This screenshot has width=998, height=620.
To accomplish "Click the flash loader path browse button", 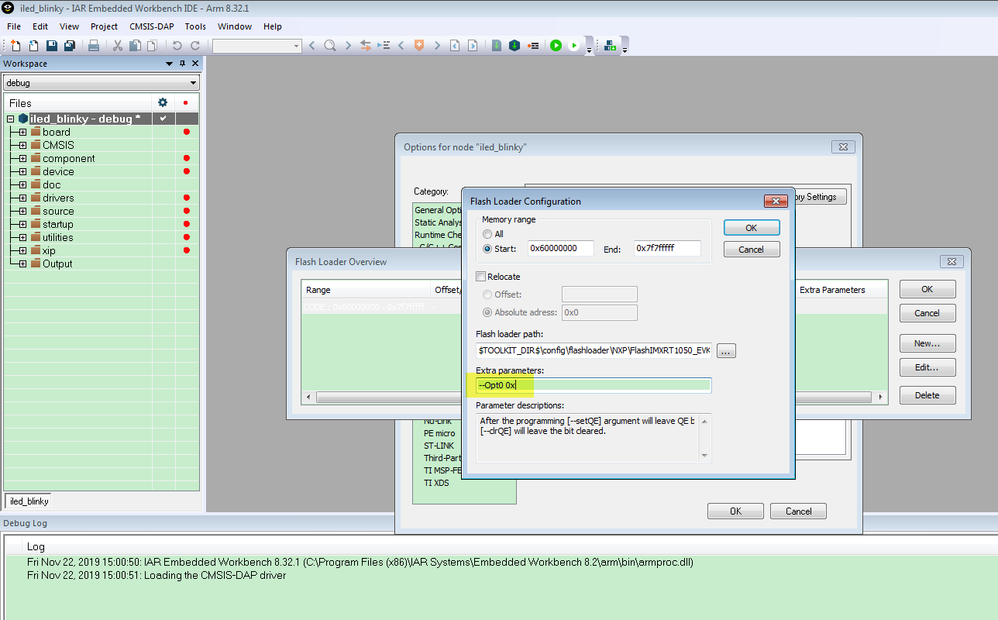I will (x=726, y=351).
